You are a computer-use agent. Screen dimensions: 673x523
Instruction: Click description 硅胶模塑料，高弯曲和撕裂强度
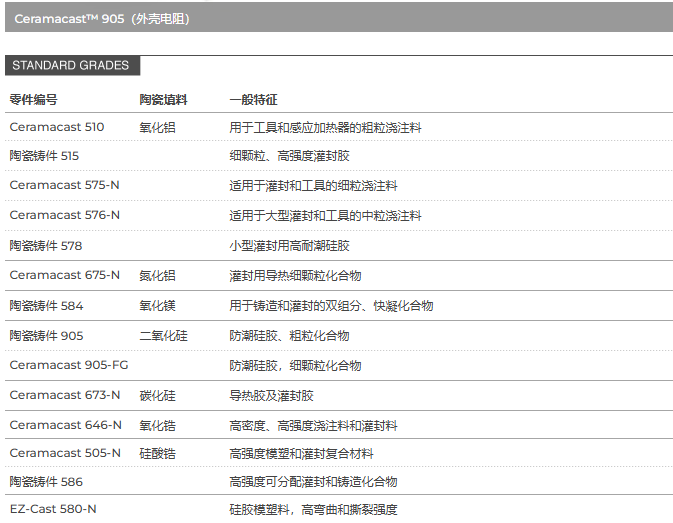313,510
